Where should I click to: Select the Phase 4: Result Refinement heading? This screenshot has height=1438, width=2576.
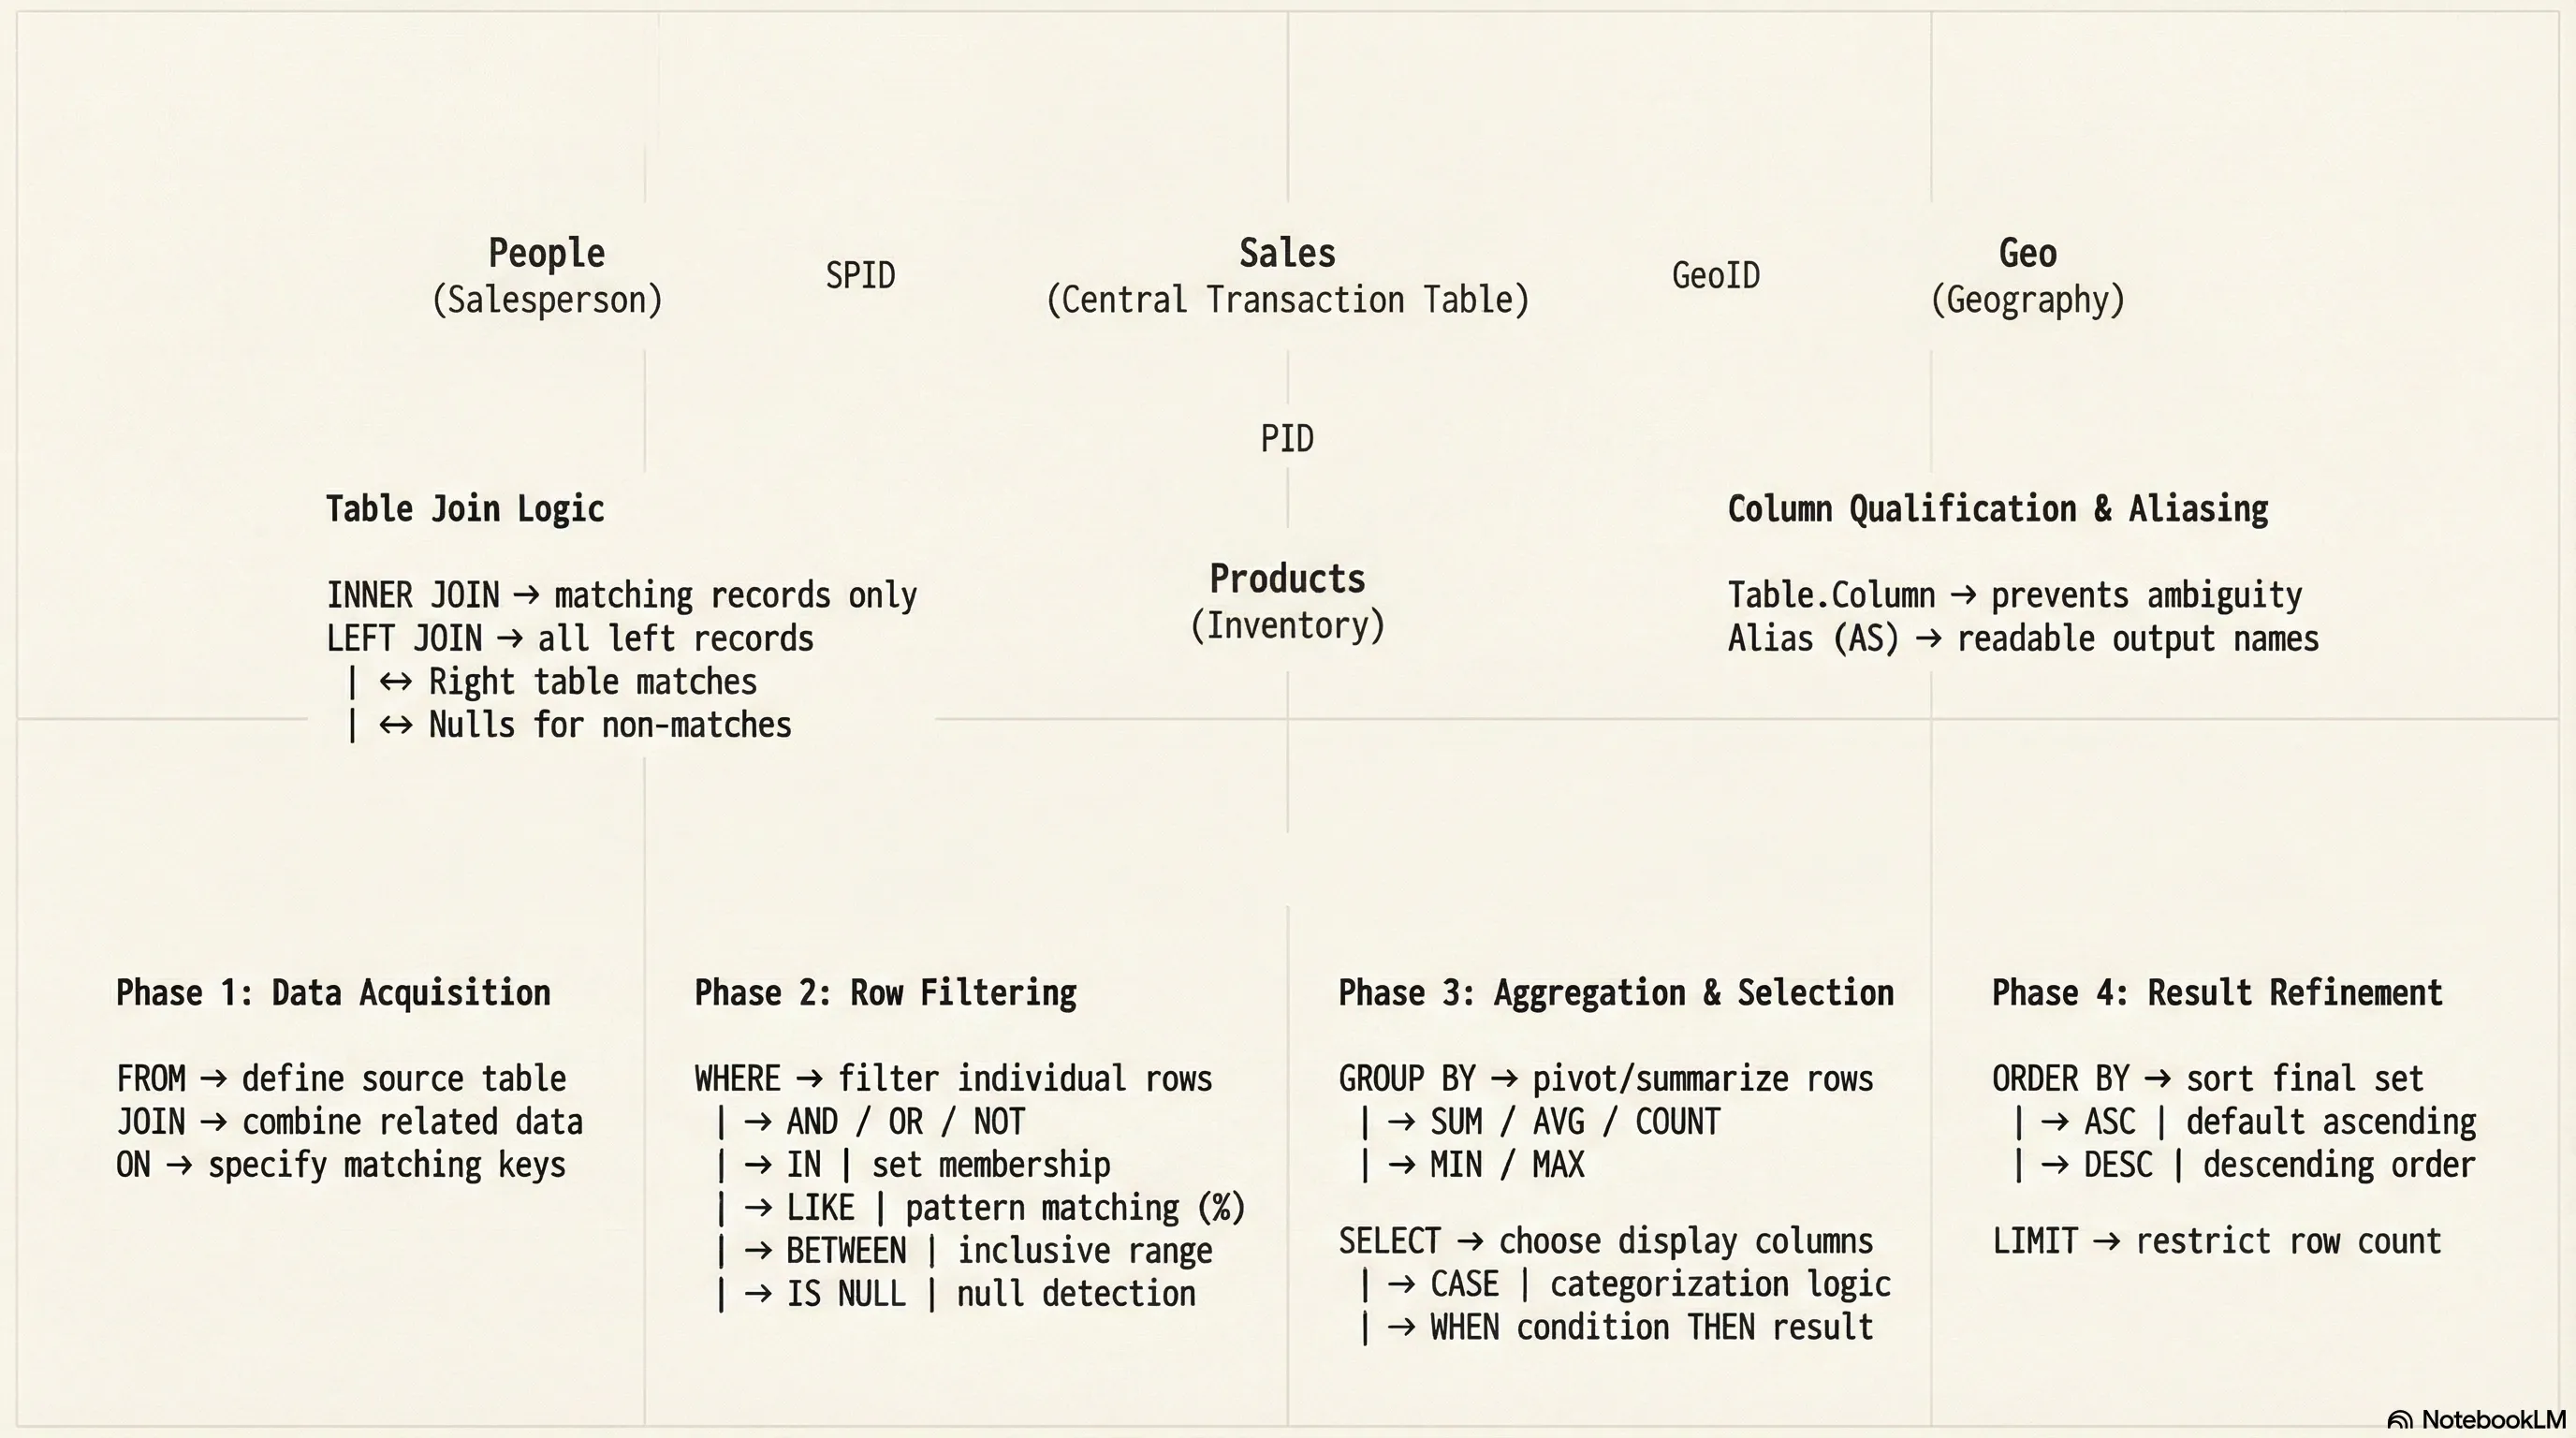pyautogui.click(x=2217, y=993)
